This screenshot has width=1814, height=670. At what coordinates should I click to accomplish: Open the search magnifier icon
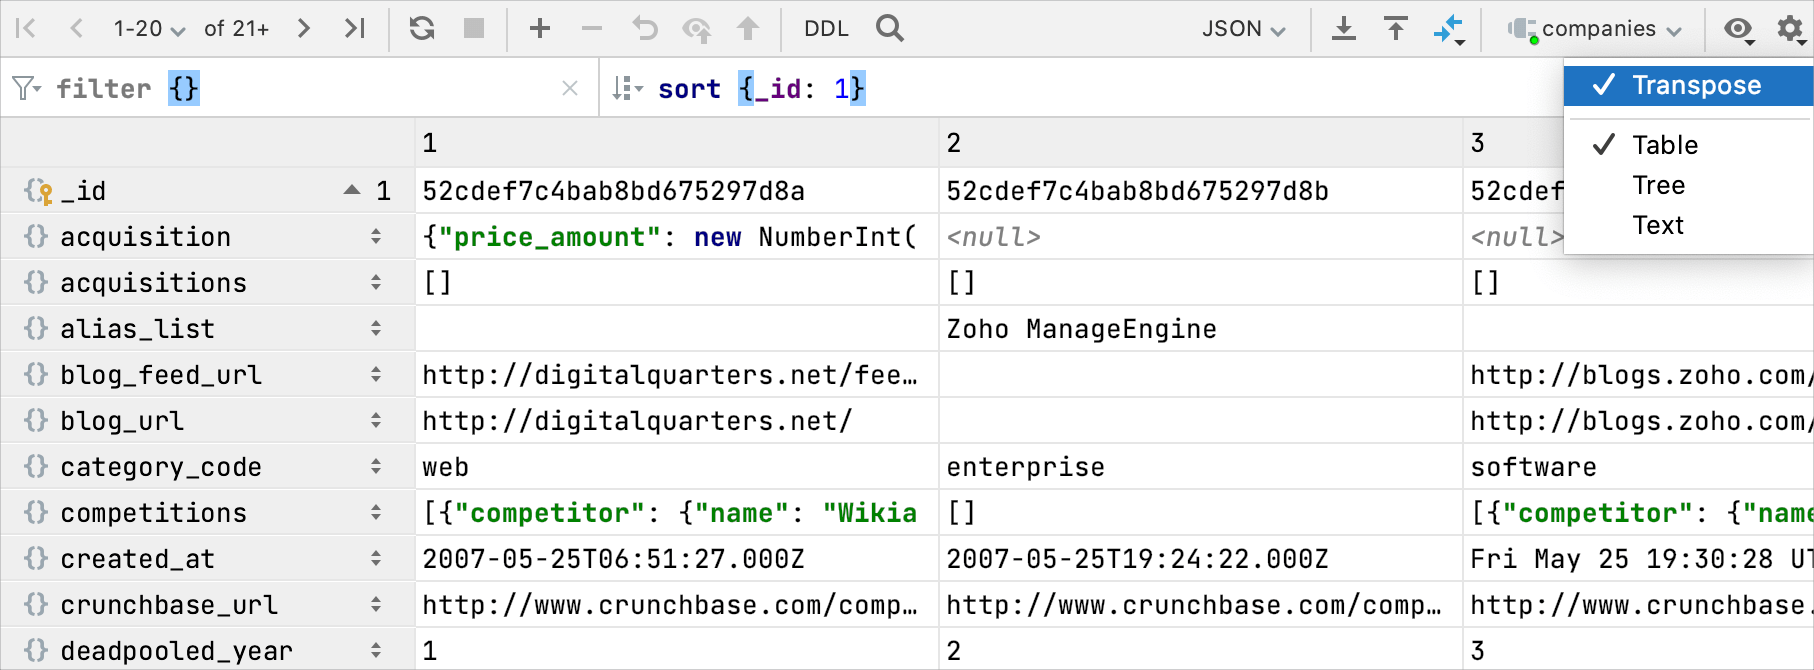[x=889, y=28]
